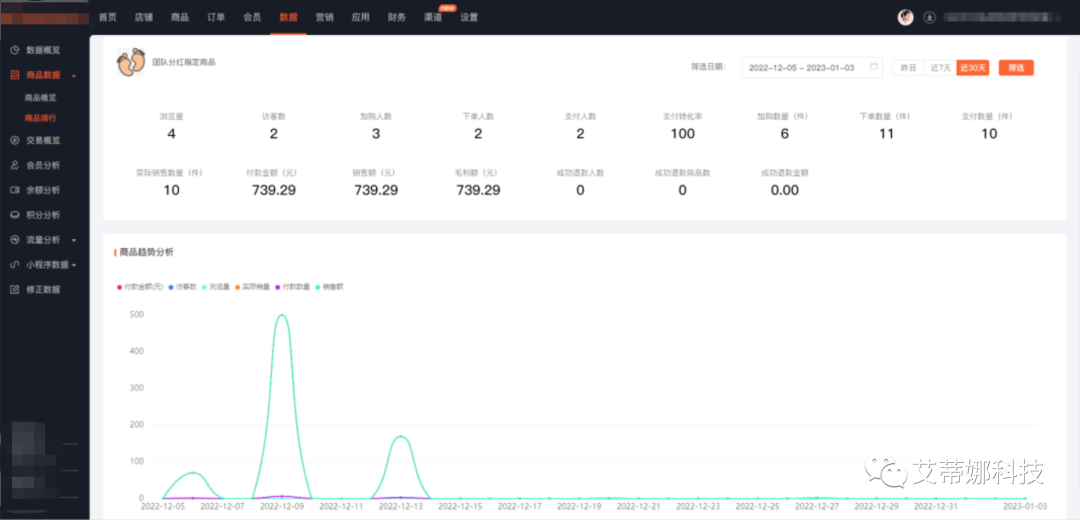Image resolution: width=1080 pixels, height=520 pixels.
Task: Toggle the 销售额 legend series
Action: 329,287
